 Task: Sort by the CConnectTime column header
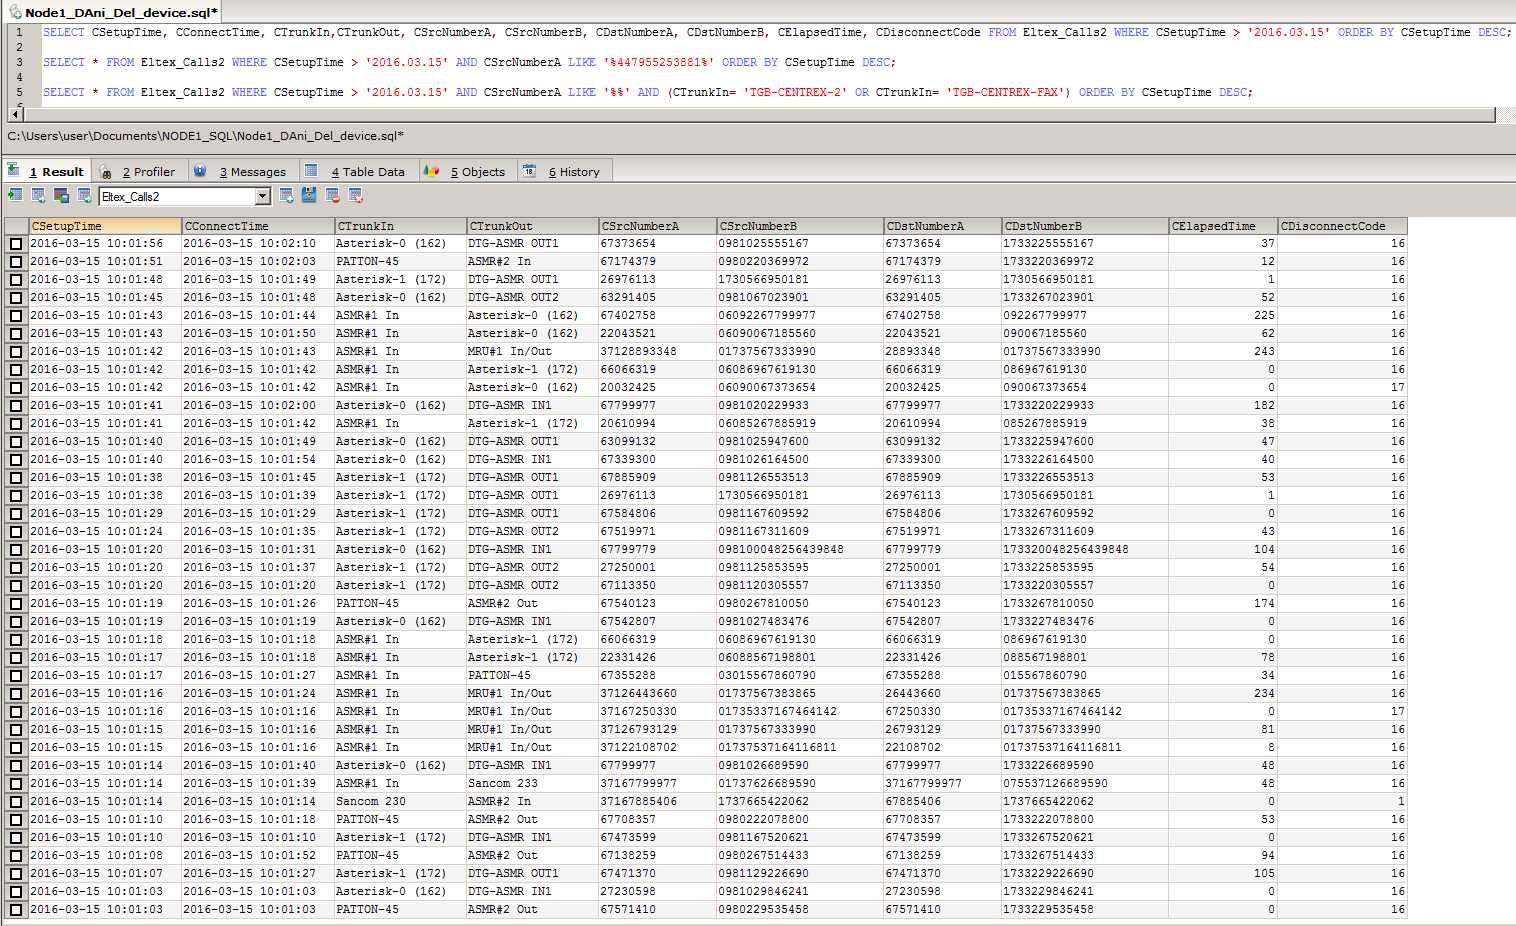coord(257,226)
